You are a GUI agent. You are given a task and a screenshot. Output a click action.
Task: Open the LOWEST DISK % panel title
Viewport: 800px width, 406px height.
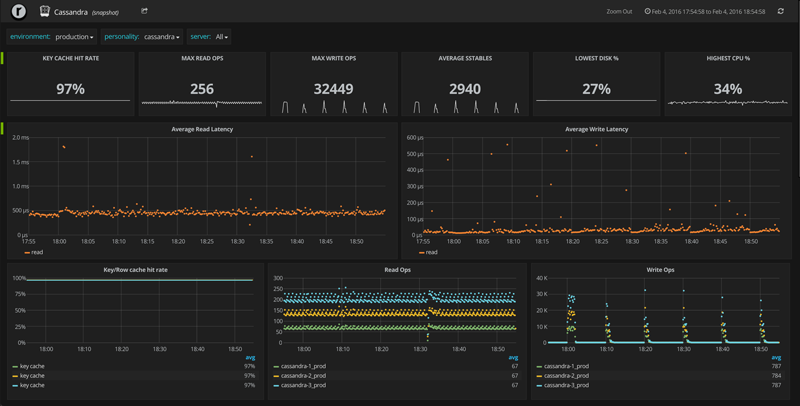[596, 58]
